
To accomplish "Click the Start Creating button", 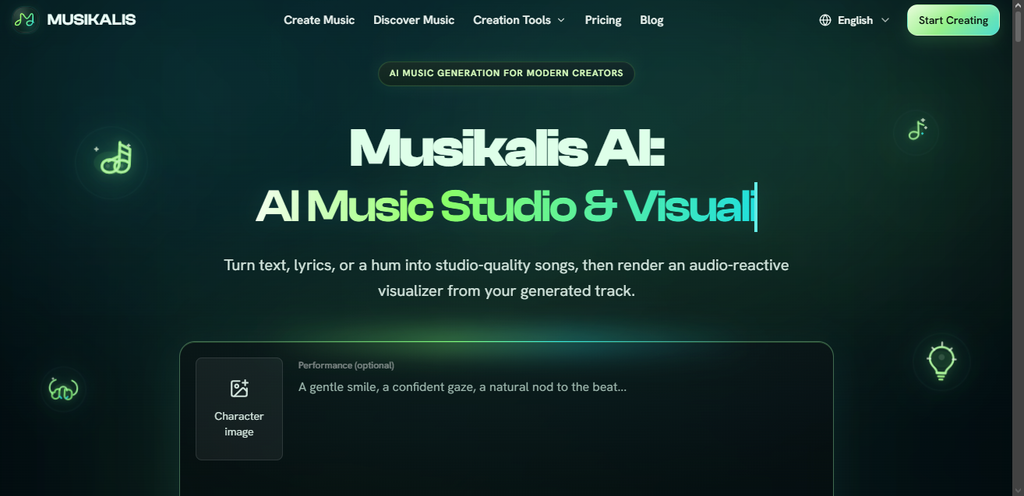I will click(953, 20).
